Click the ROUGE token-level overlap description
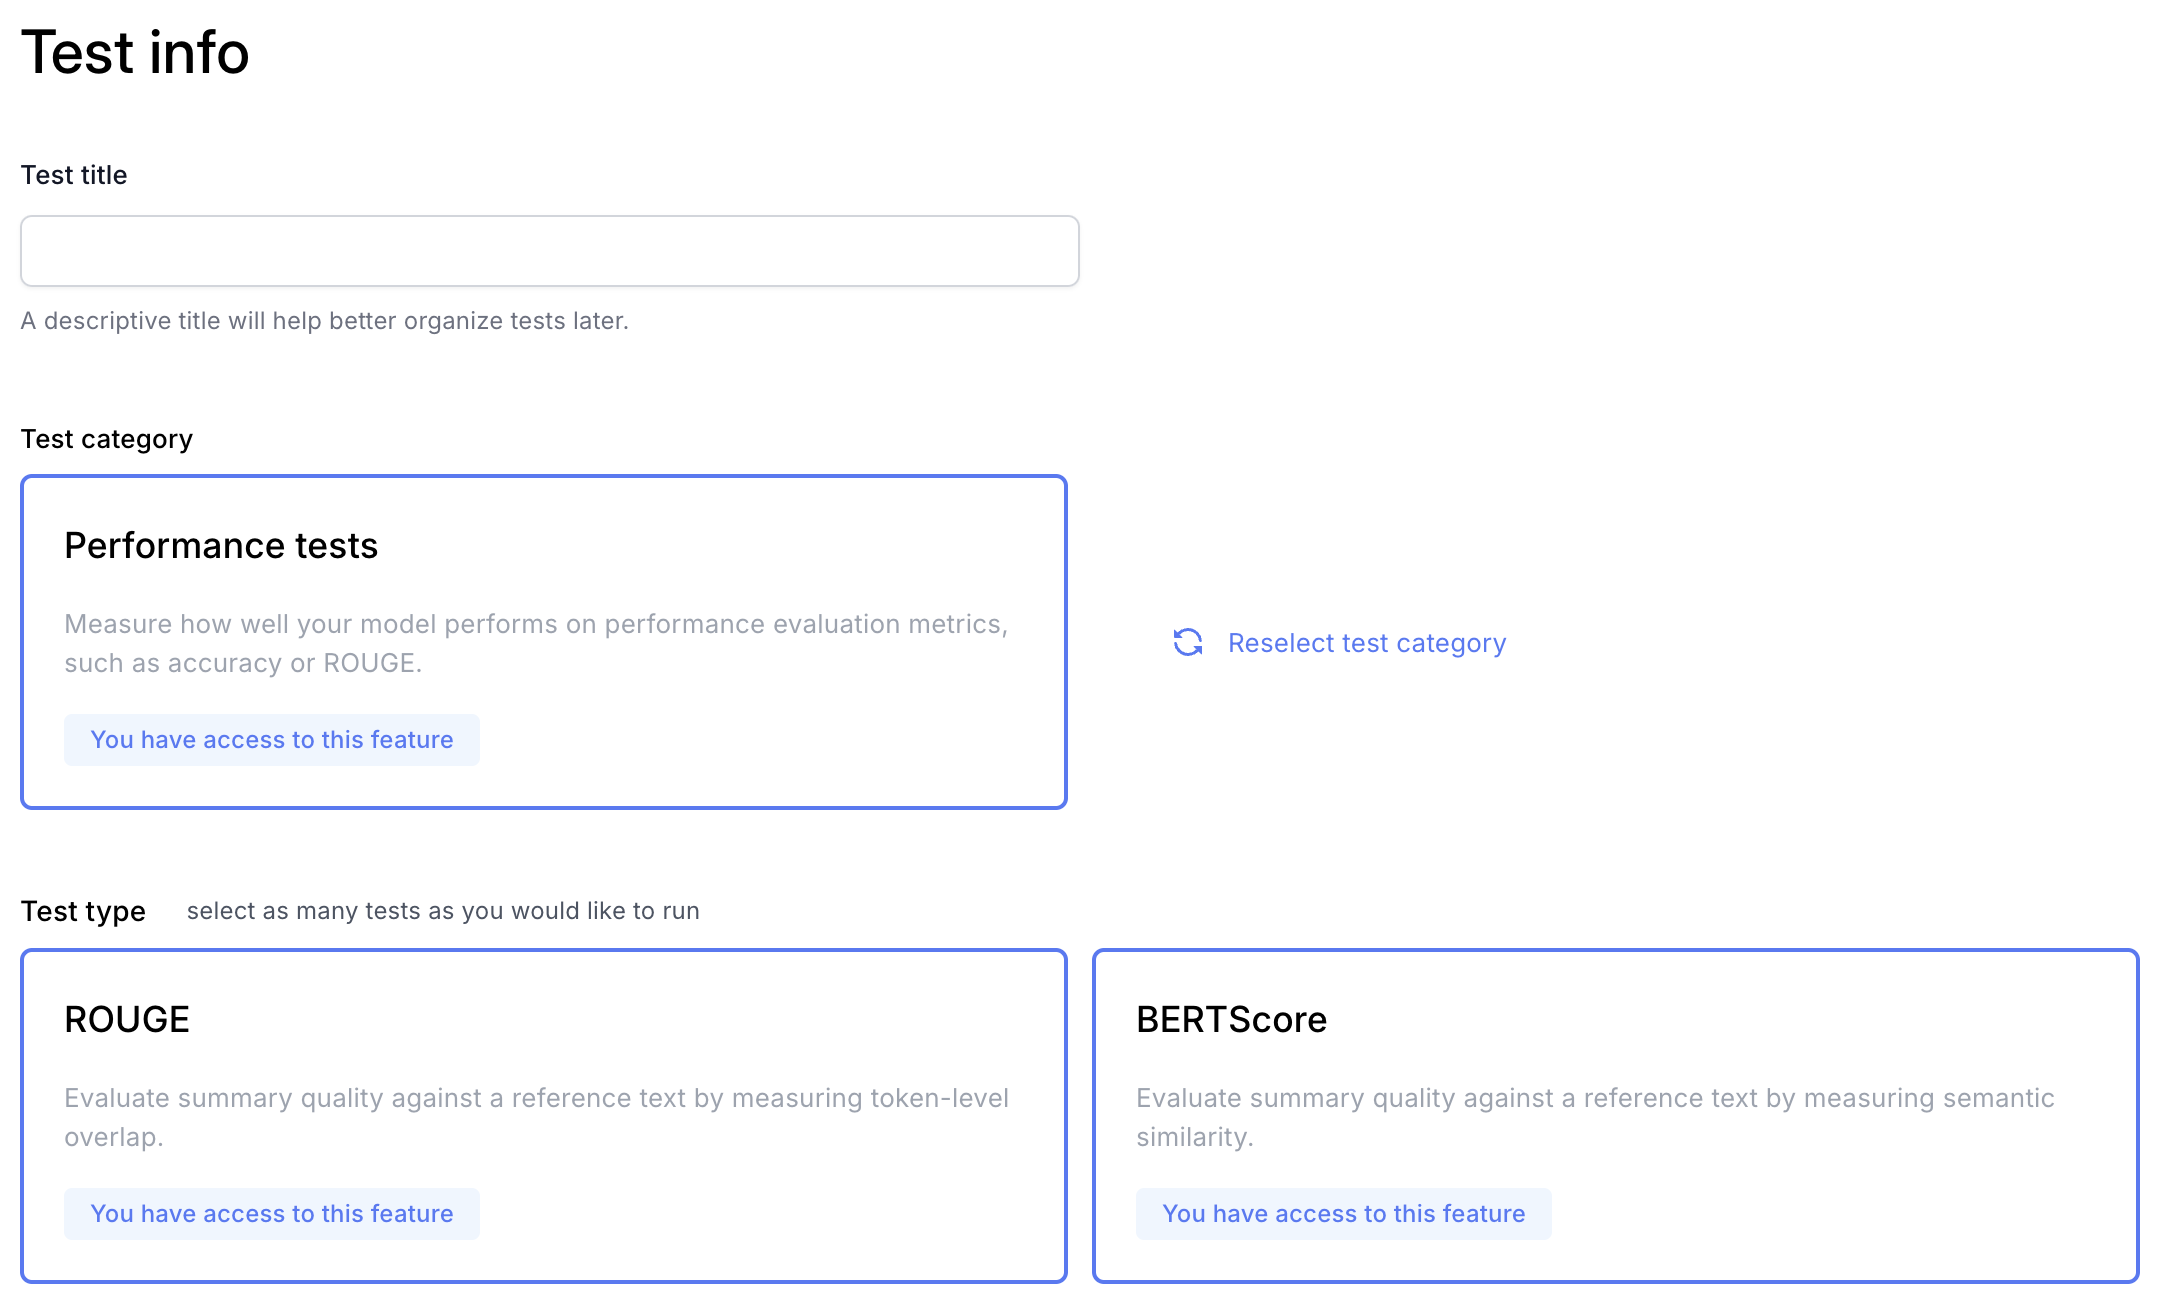 (537, 1117)
